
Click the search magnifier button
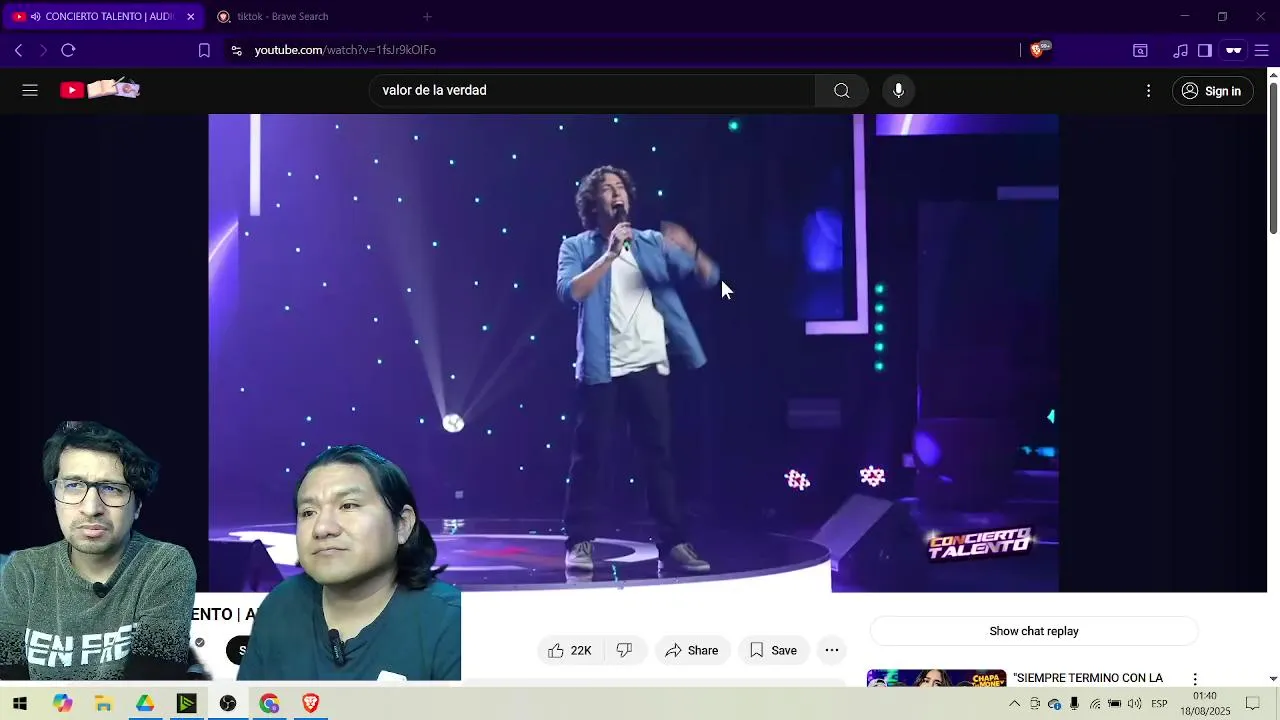[841, 91]
